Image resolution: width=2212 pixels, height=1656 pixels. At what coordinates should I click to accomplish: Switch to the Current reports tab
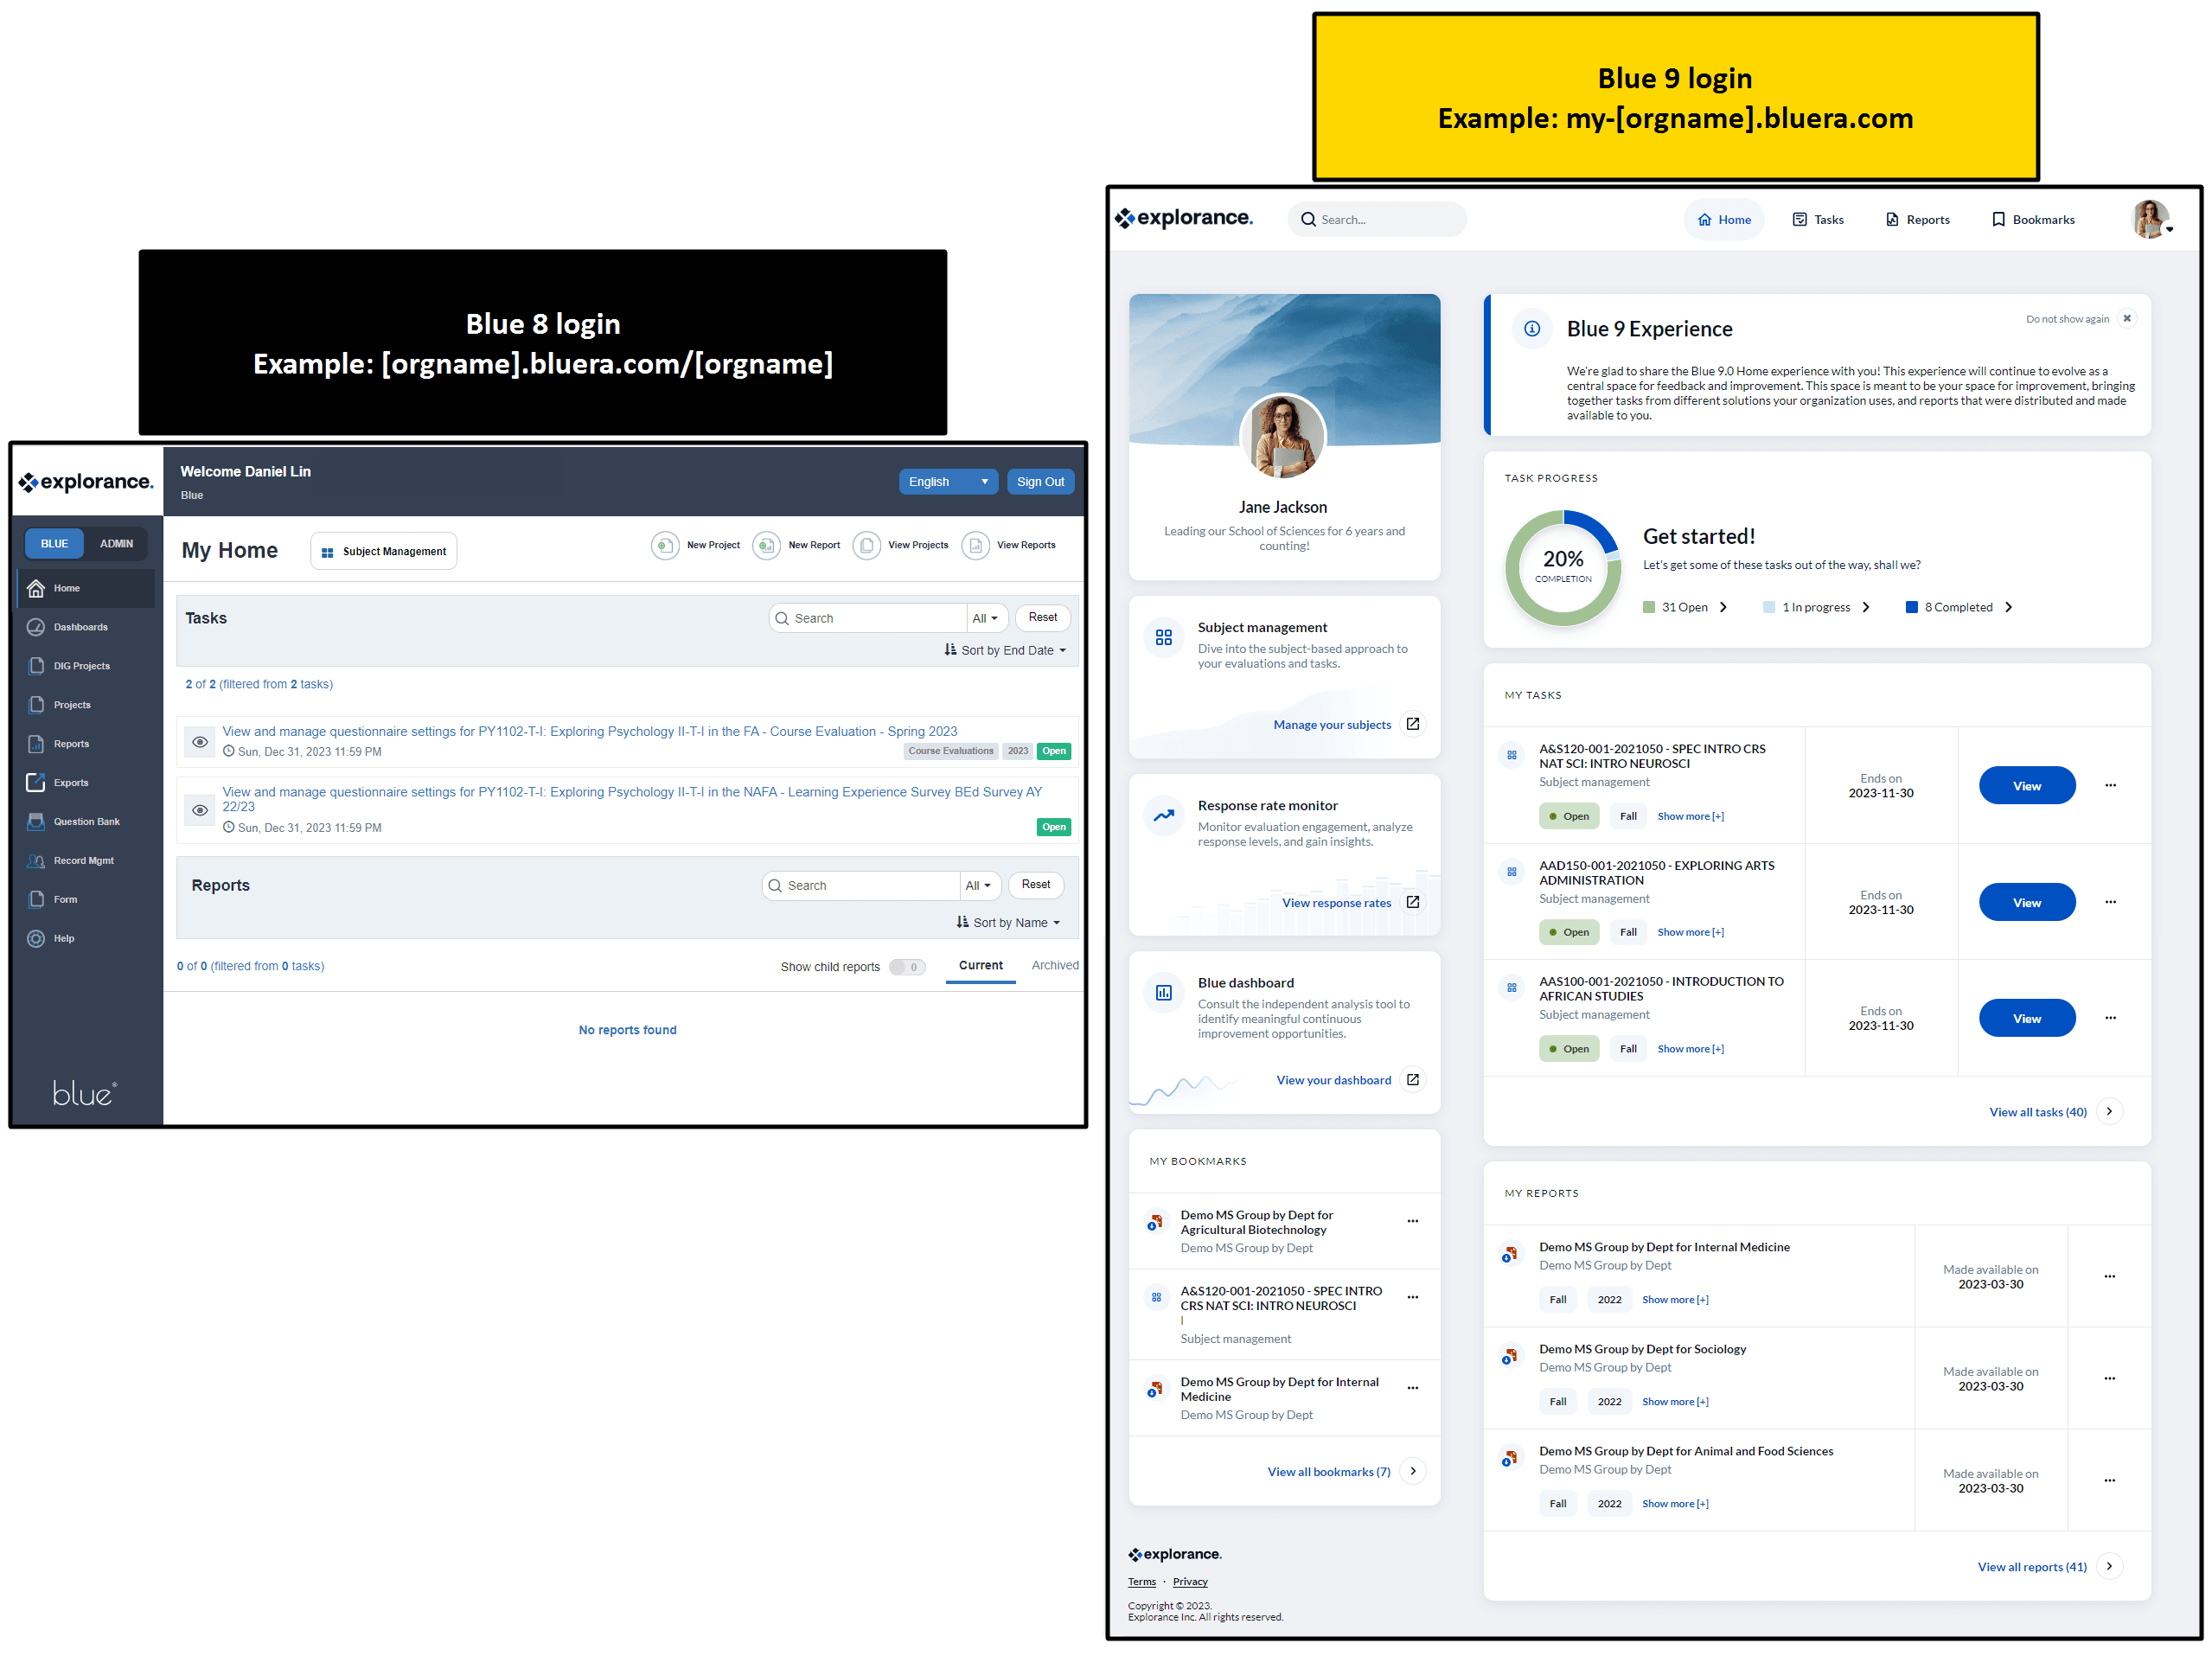[x=981, y=967]
